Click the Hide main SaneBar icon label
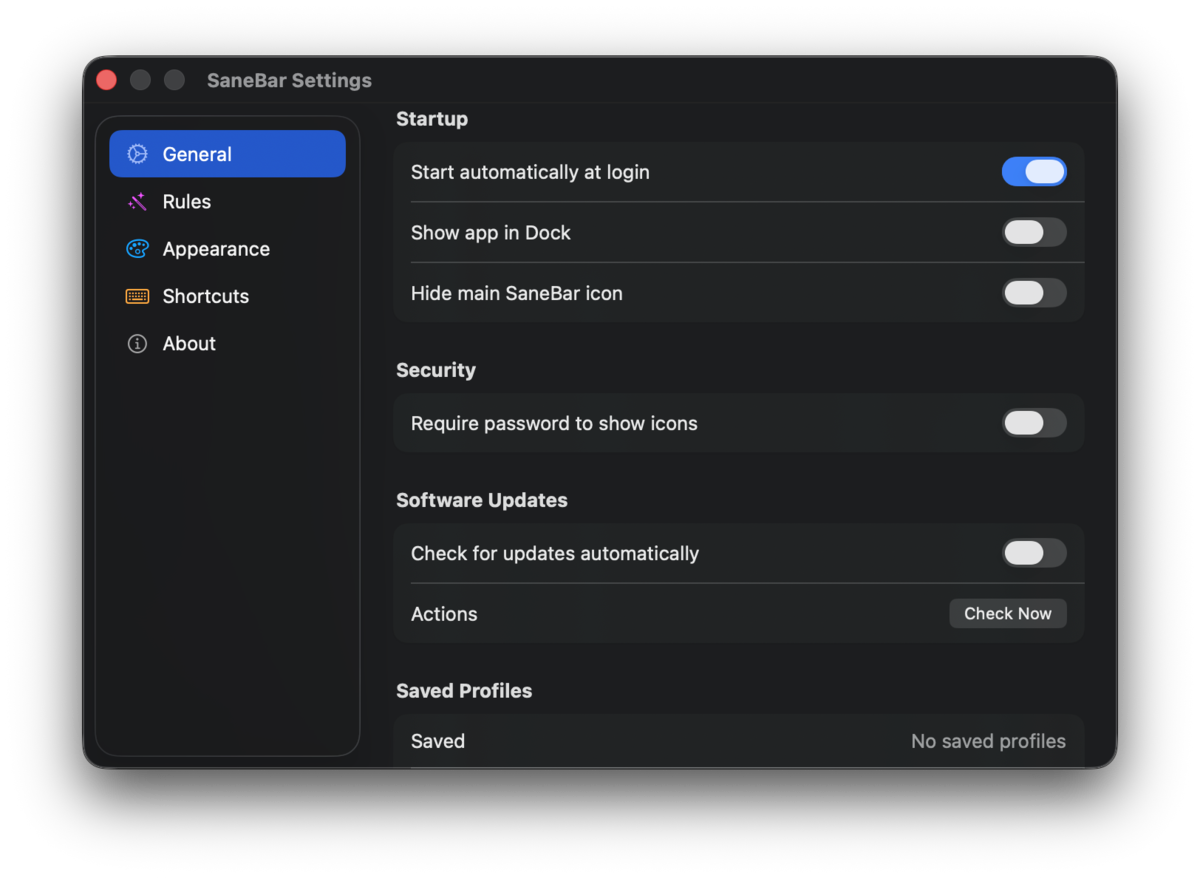Viewport: 1200px width, 878px height. (517, 293)
